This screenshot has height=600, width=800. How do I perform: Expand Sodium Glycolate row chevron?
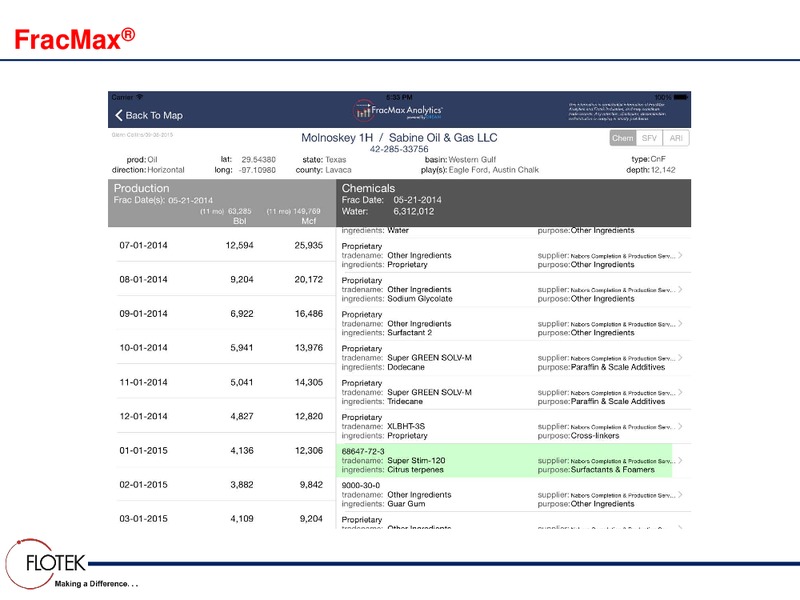tap(680, 289)
